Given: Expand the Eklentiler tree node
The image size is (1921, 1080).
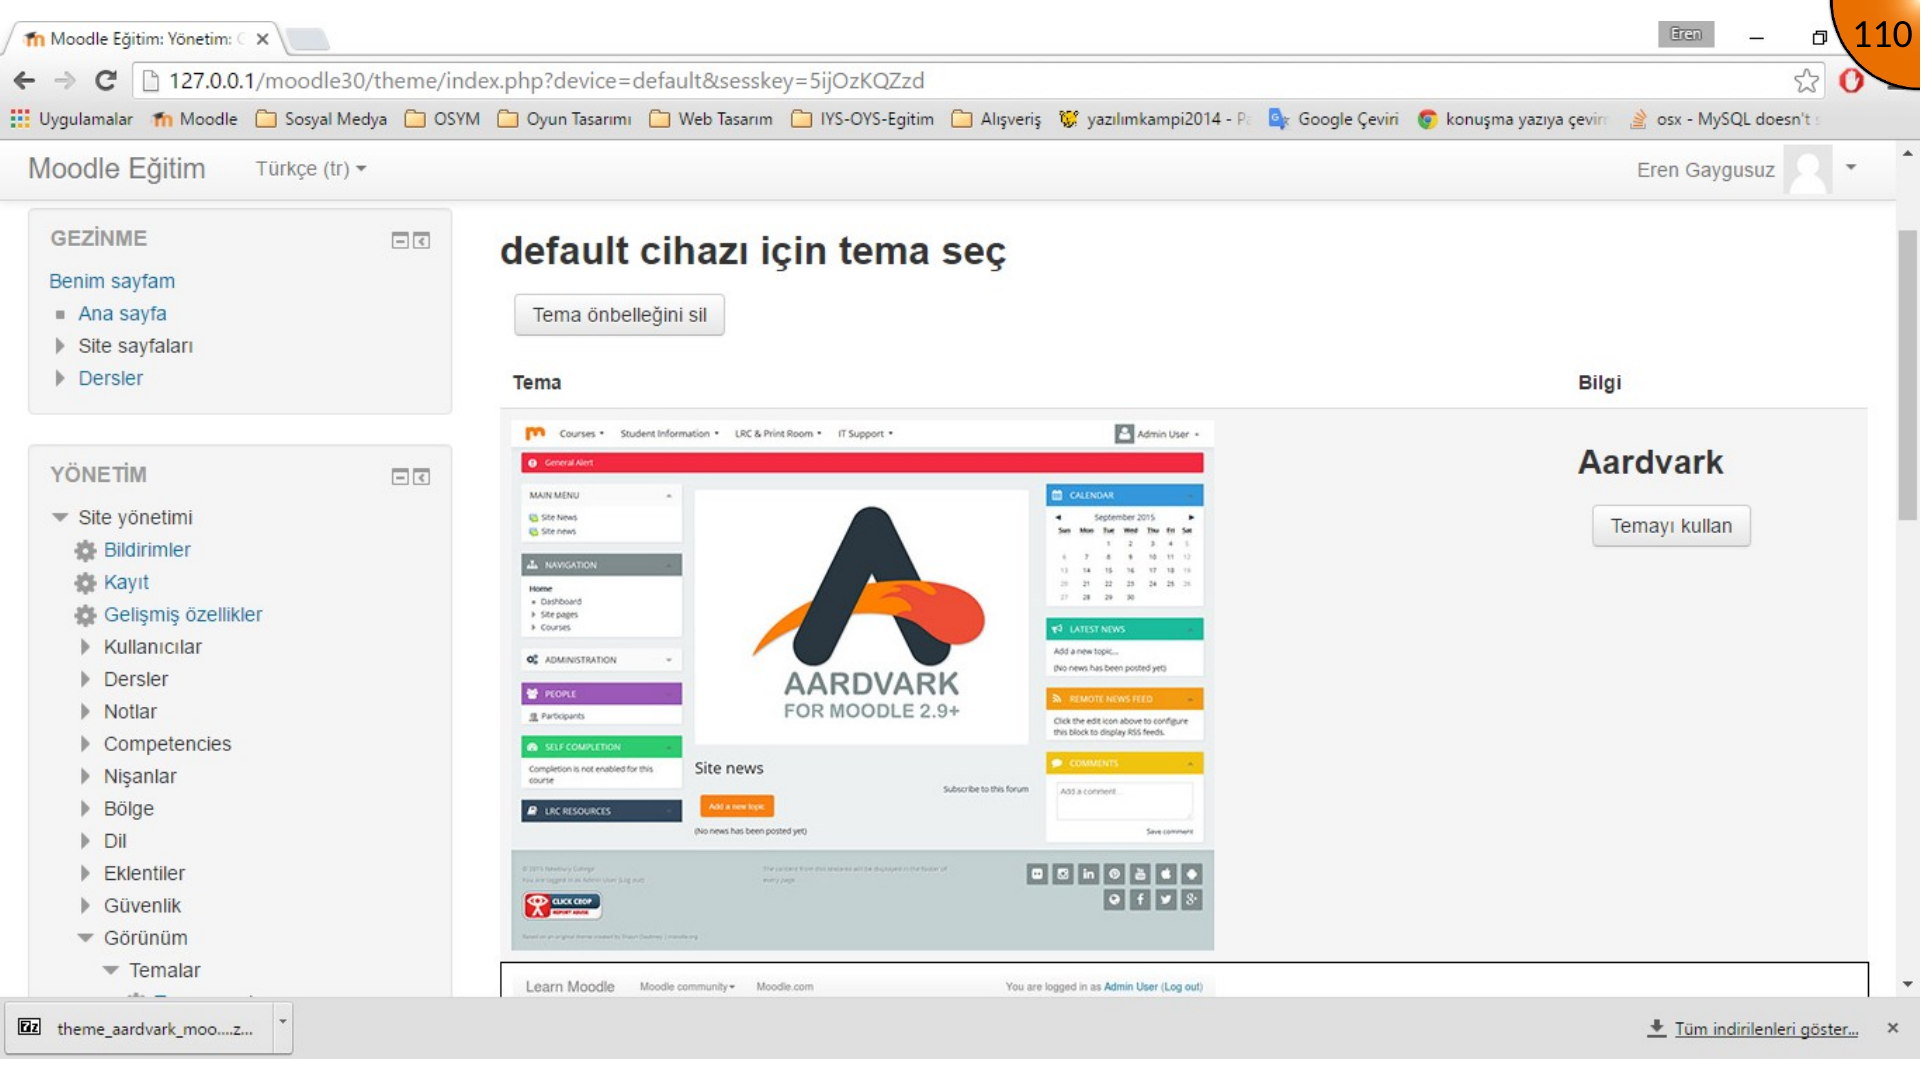Looking at the screenshot, I should click(86, 874).
